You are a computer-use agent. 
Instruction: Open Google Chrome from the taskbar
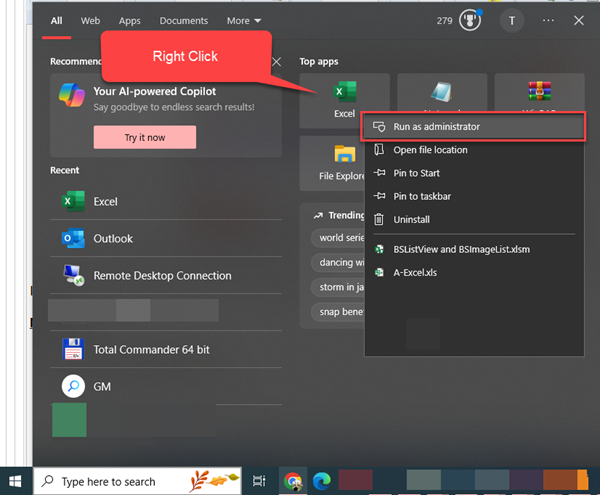(292, 481)
